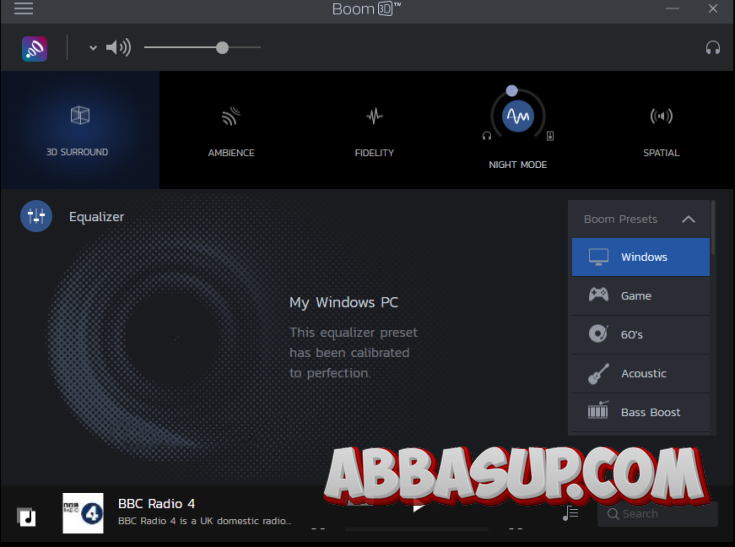Close the Boom 3D window
Screen dimensions: 735x547
point(713,8)
